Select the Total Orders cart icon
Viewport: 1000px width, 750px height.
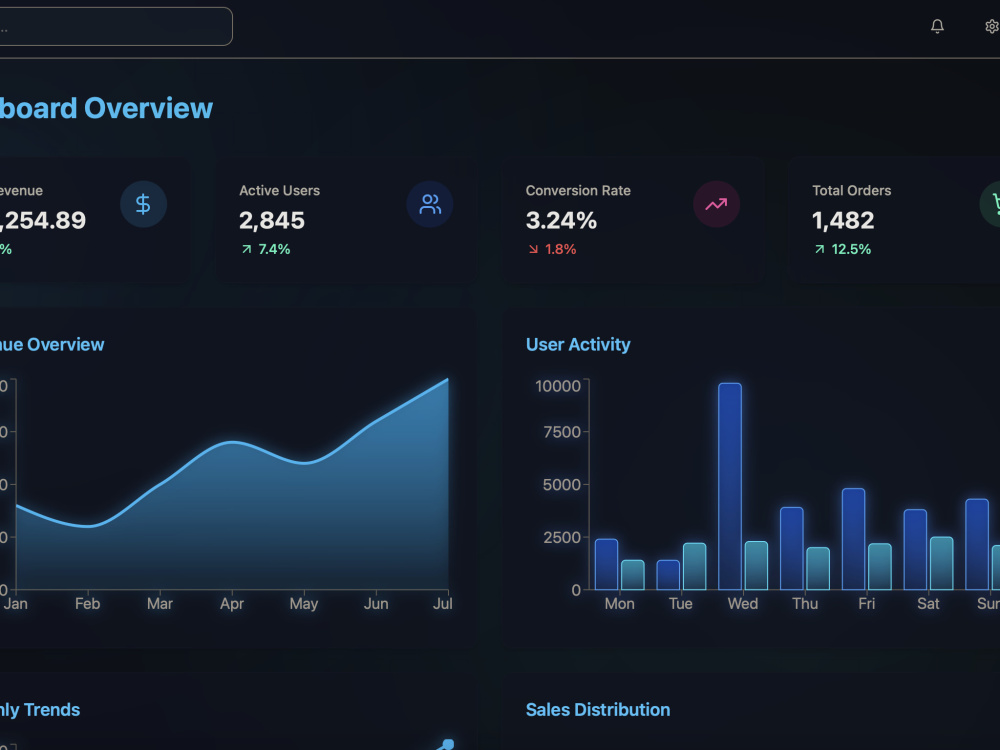tap(990, 204)
